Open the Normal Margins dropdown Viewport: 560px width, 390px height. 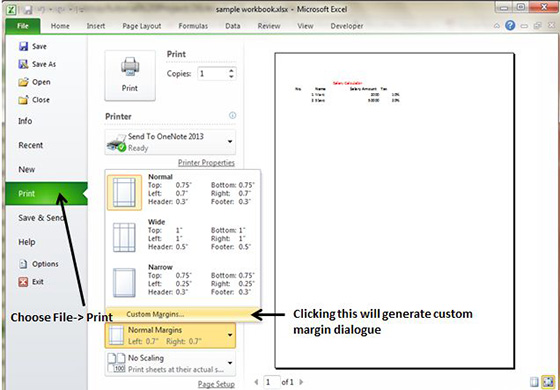tap(170, 335)
